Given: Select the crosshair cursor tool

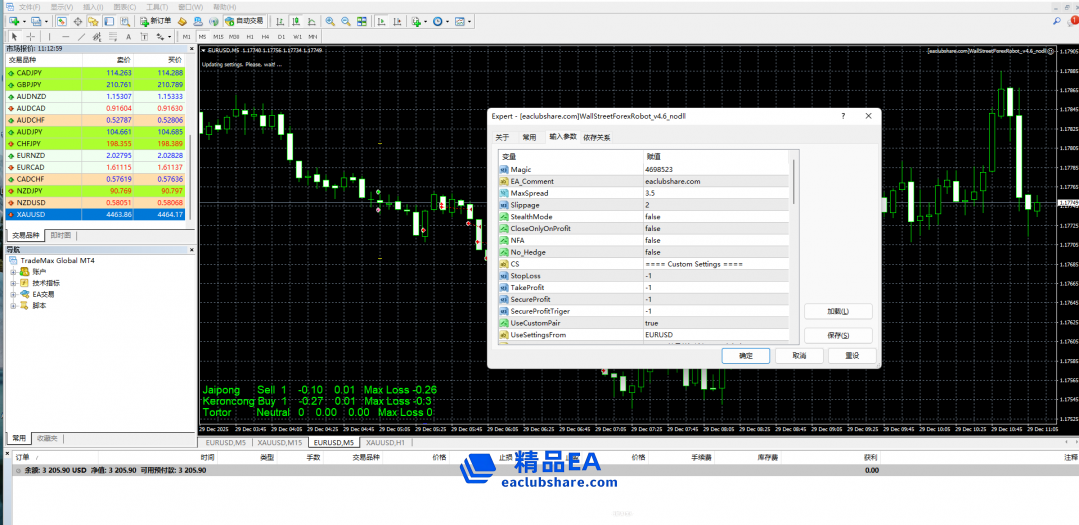Looking at the screenshot, I should [x=30, y=36].
